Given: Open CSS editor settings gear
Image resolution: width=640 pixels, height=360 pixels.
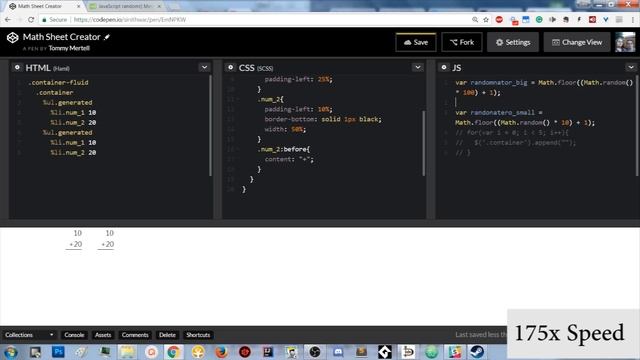Looking at the screenshot, I should tap(231, 67).
